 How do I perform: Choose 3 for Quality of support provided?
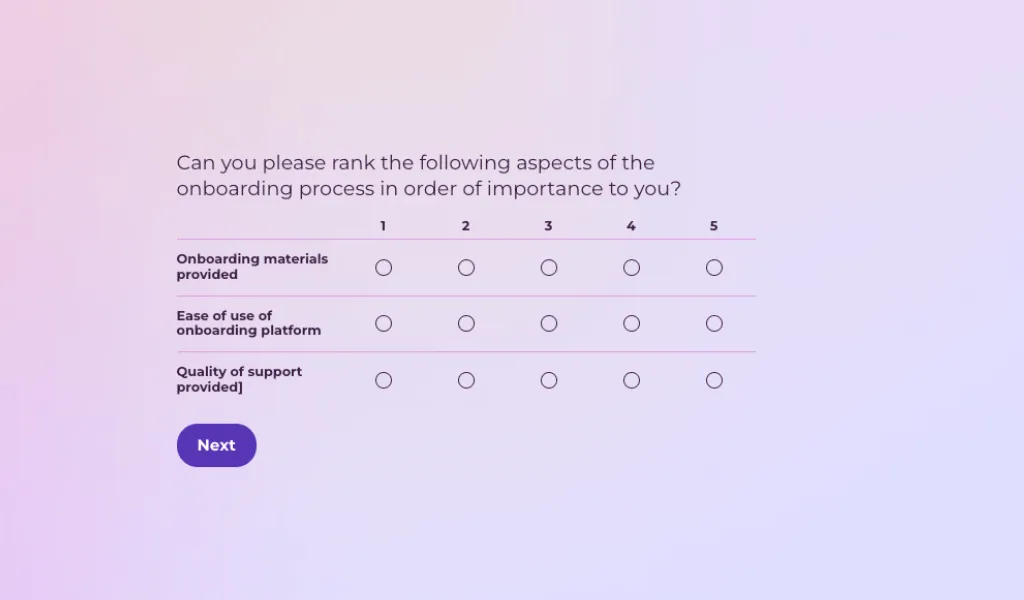pos(549,380)
